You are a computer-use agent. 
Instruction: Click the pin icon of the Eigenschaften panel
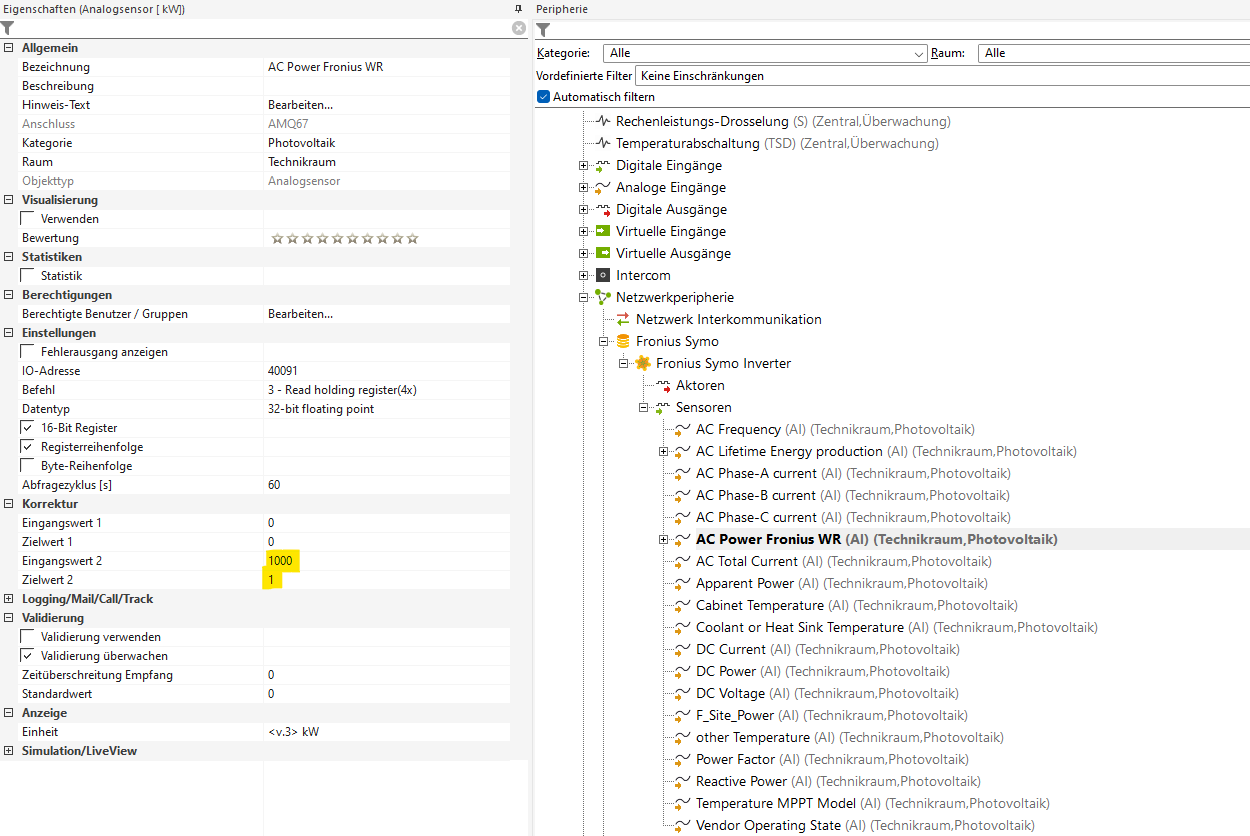pos(517,8)
